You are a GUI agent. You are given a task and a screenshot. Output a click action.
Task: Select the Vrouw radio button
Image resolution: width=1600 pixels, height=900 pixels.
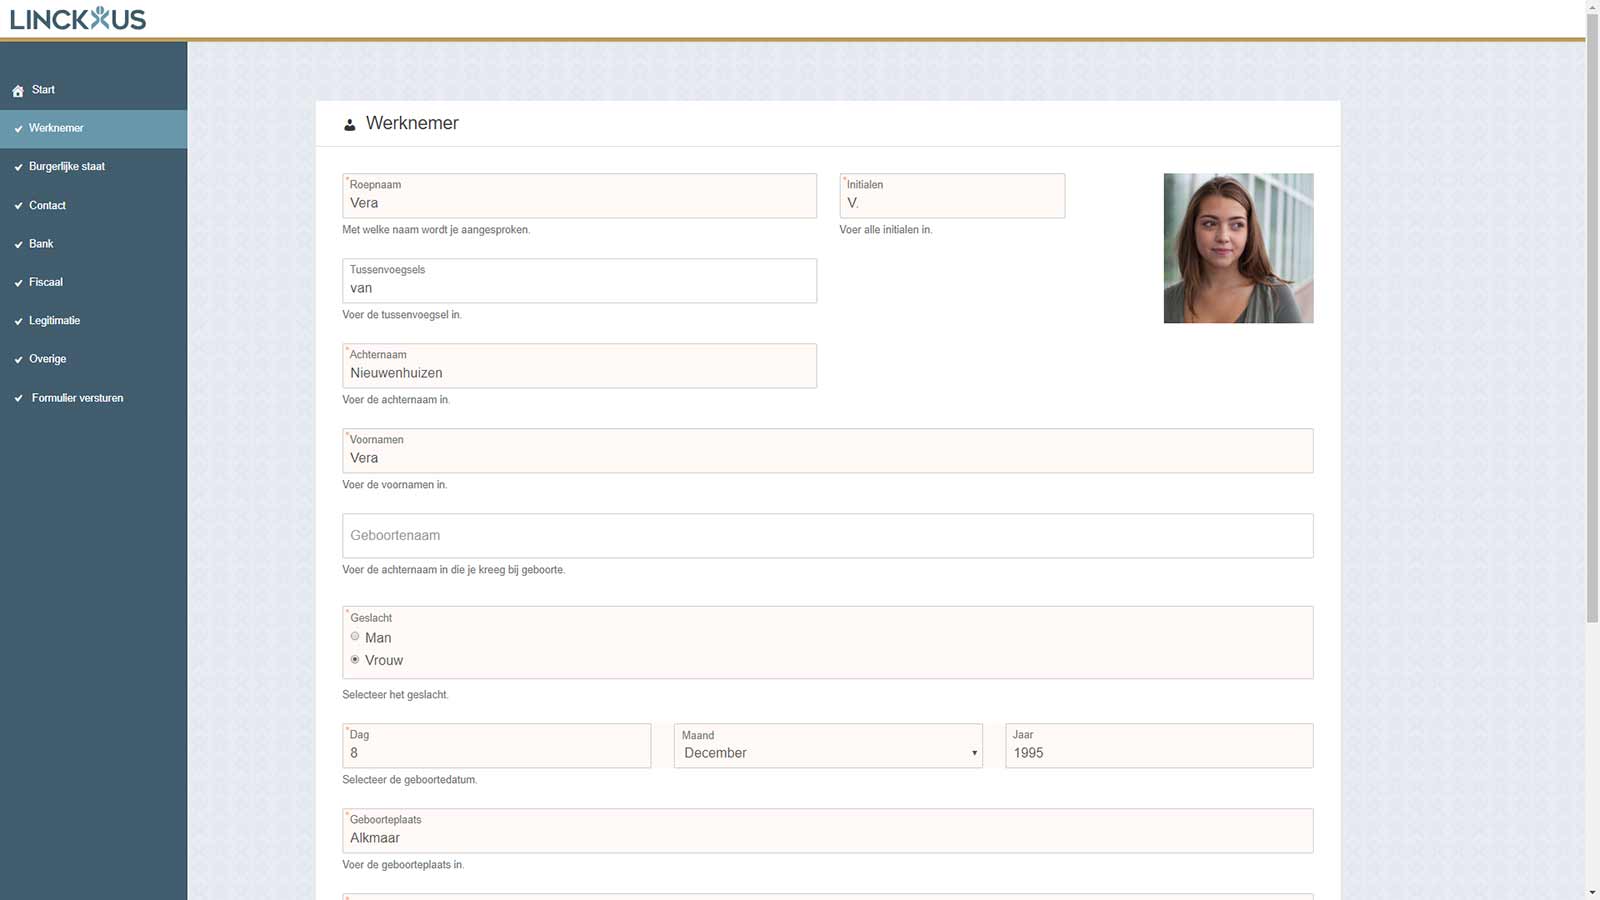(x=355, y=660)
